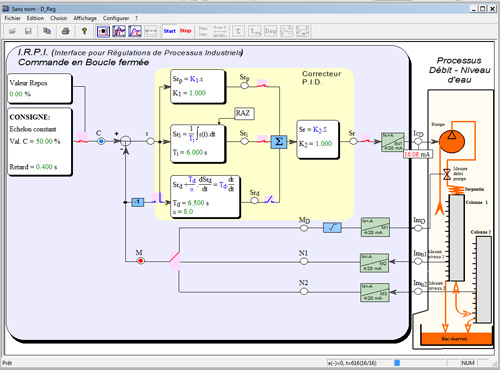
Task: Toggle the consigne switch before point C
Action: tap(82, 138)
